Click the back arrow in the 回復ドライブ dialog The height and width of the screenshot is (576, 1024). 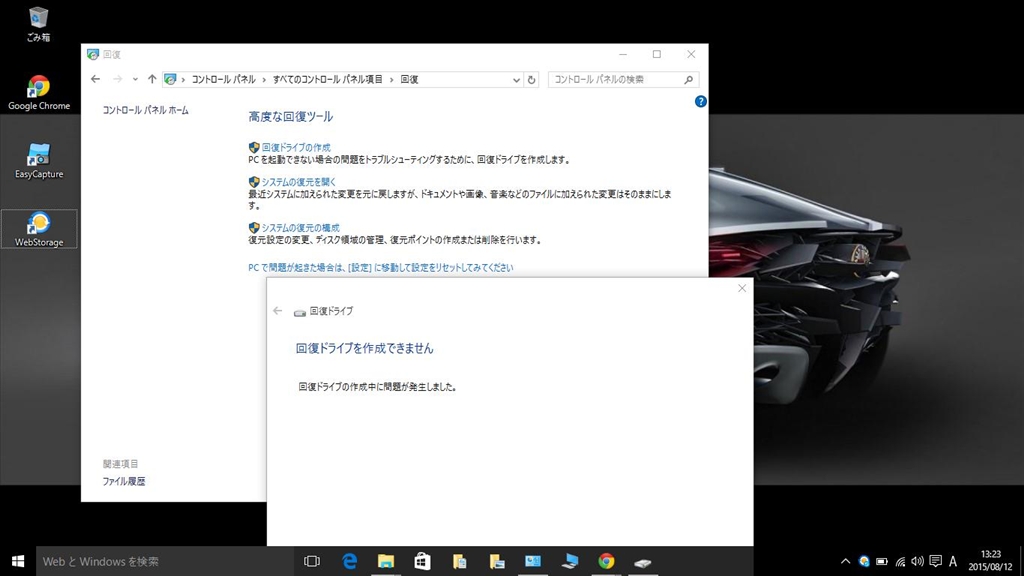(x=278, y=311)
